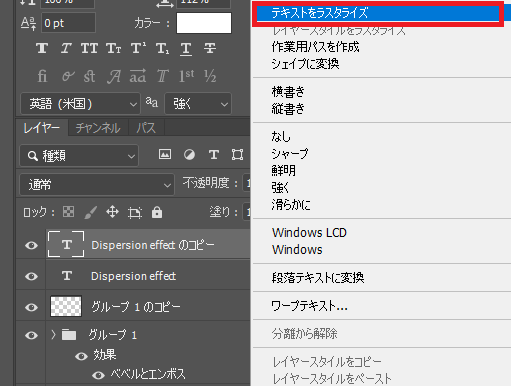Enable All Caps text style

[x=89, y=49]
